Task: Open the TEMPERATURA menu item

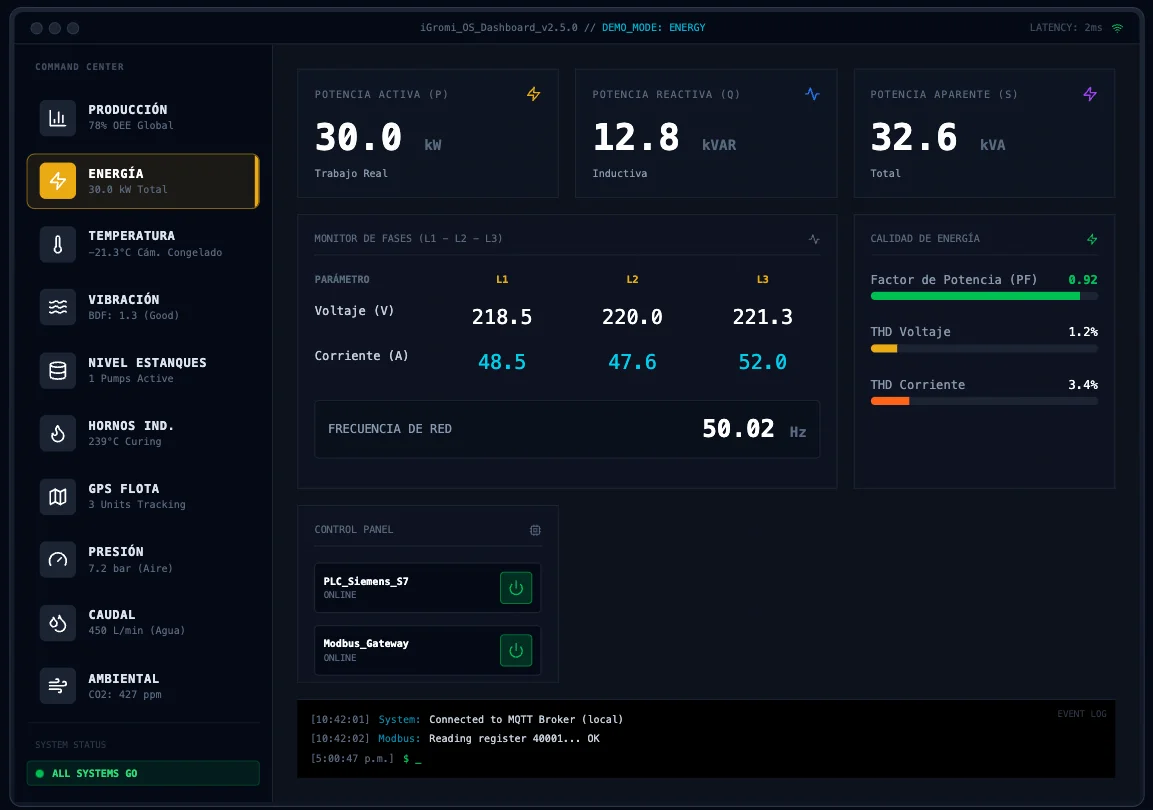Action: 143,244
